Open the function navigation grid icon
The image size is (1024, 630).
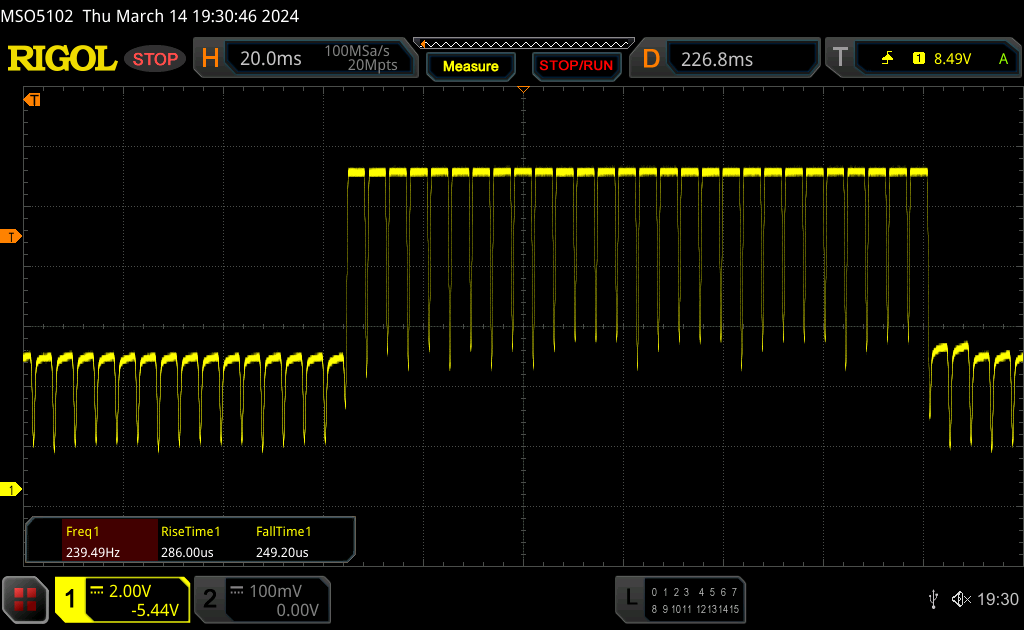(x=25, y=599)
